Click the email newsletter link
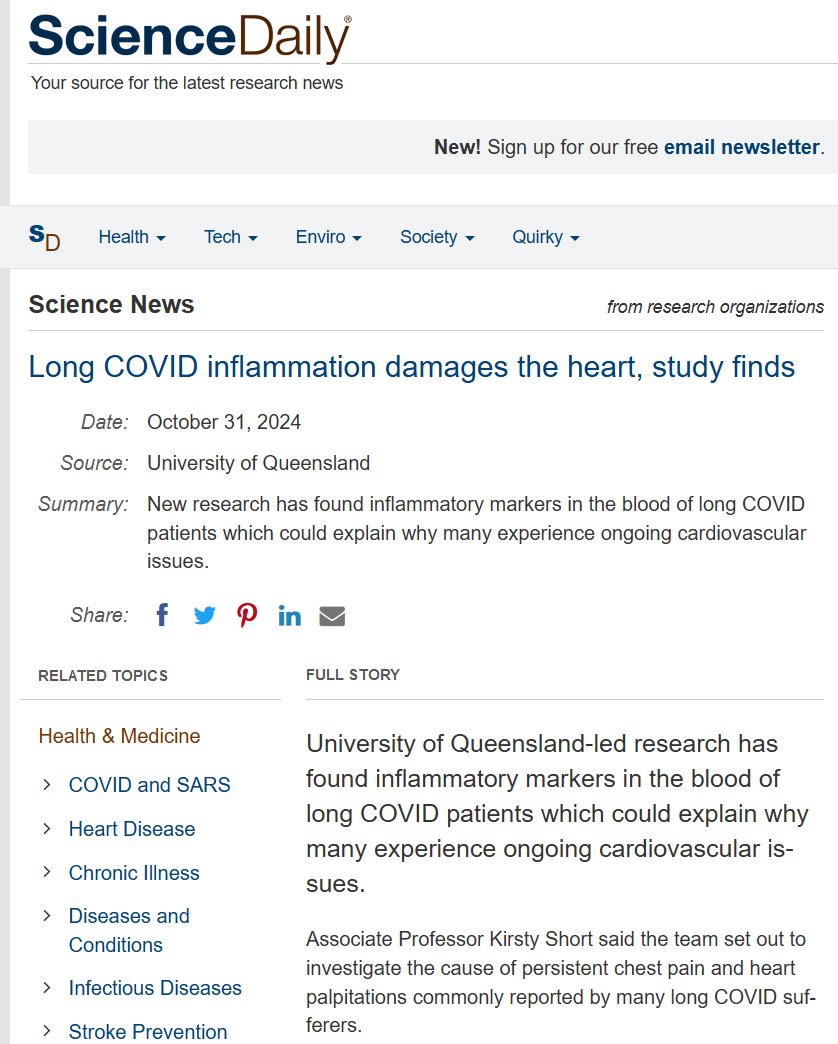This screenshot has width=838, height=1044. tap(741, 147)
